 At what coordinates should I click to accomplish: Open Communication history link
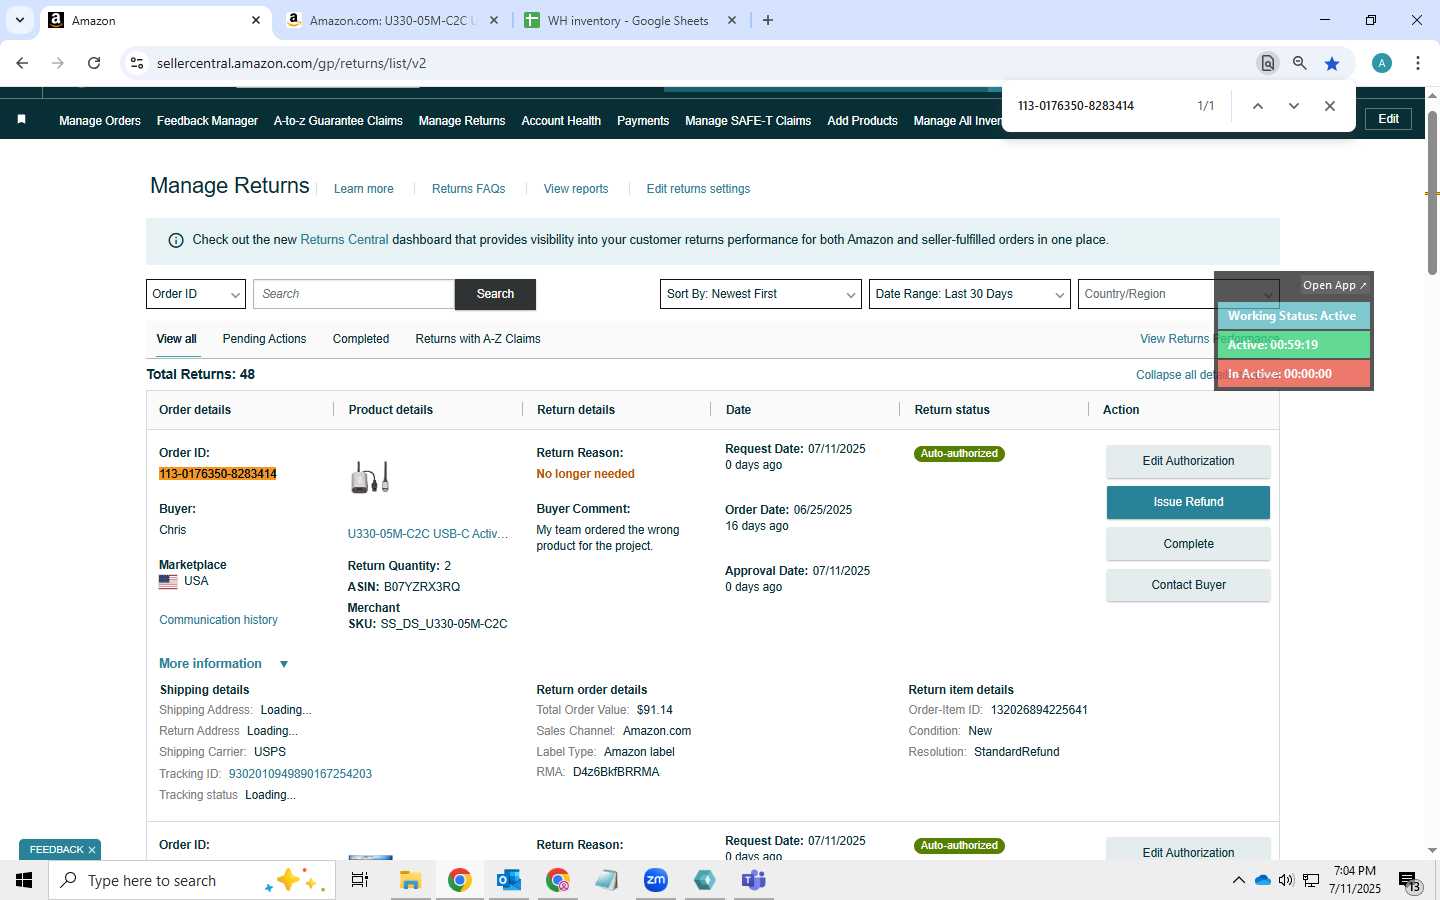tap(218, 620)
